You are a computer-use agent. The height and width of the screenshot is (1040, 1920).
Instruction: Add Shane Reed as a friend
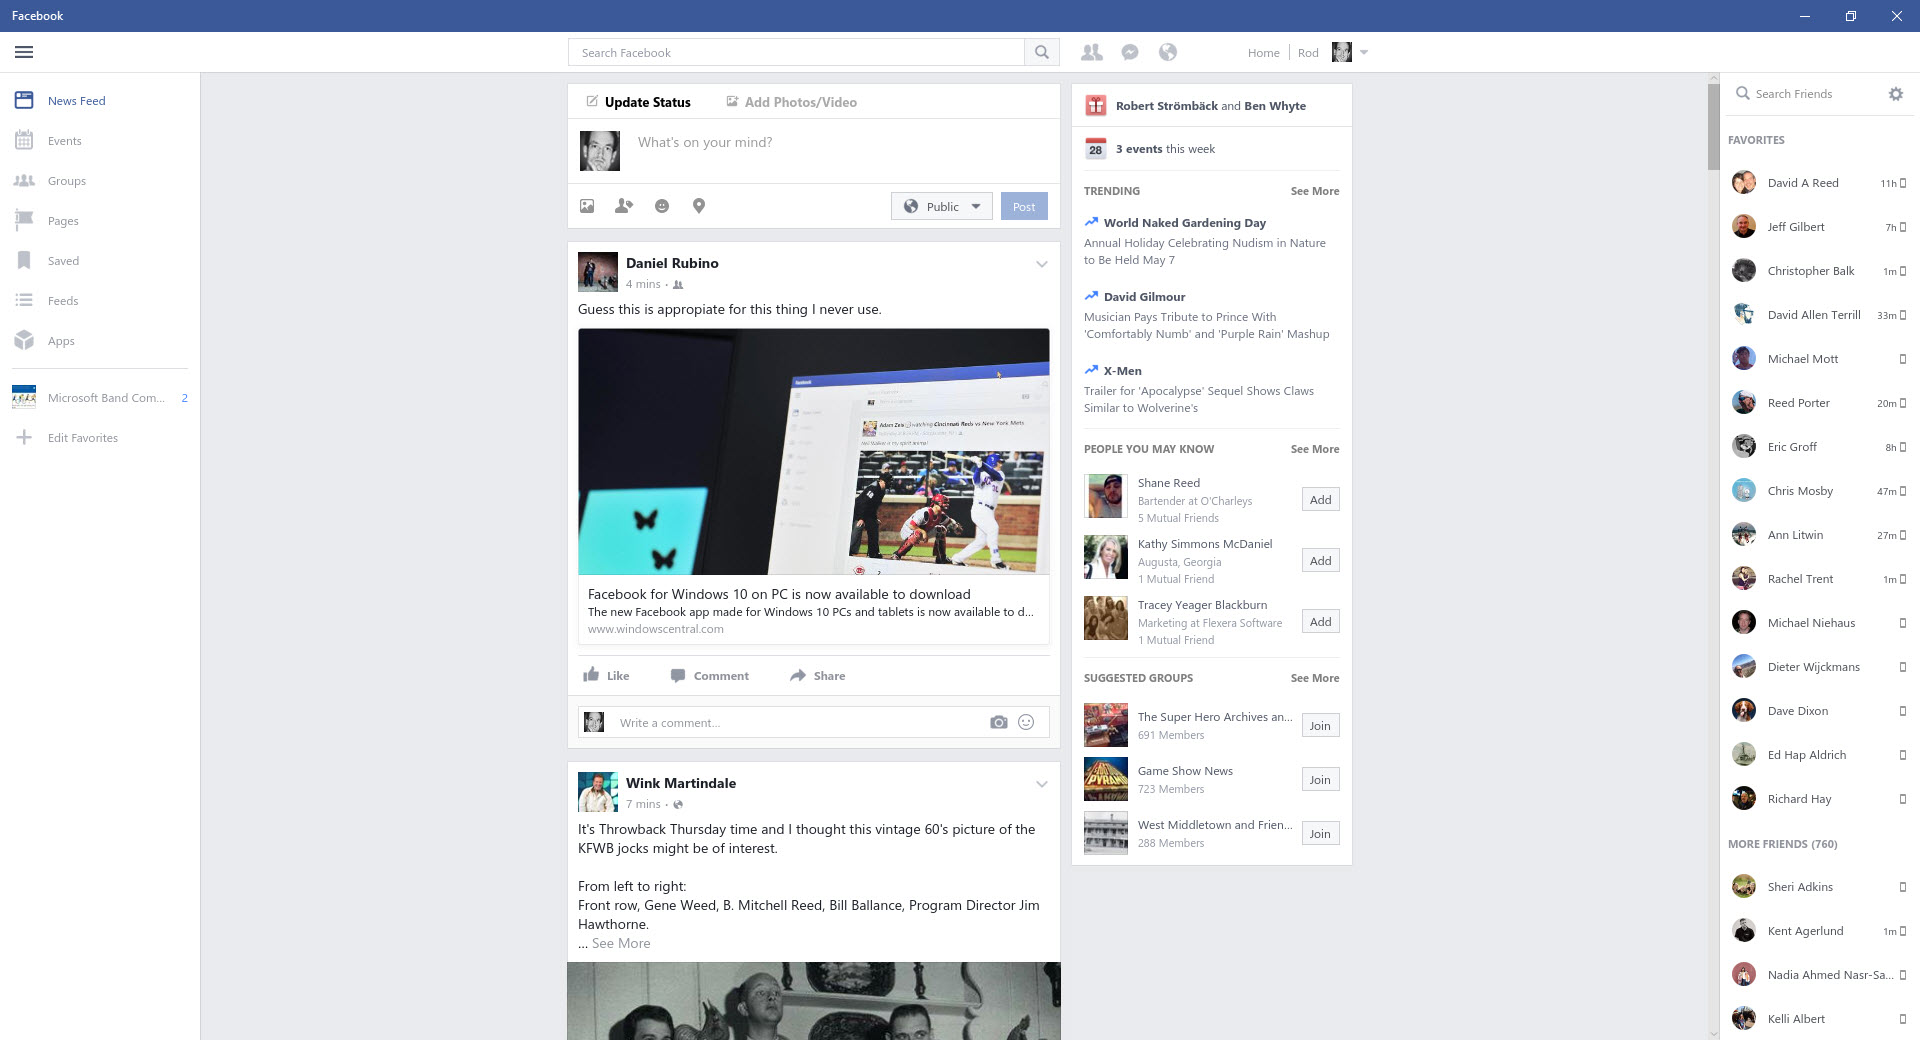click(1320, 500)
